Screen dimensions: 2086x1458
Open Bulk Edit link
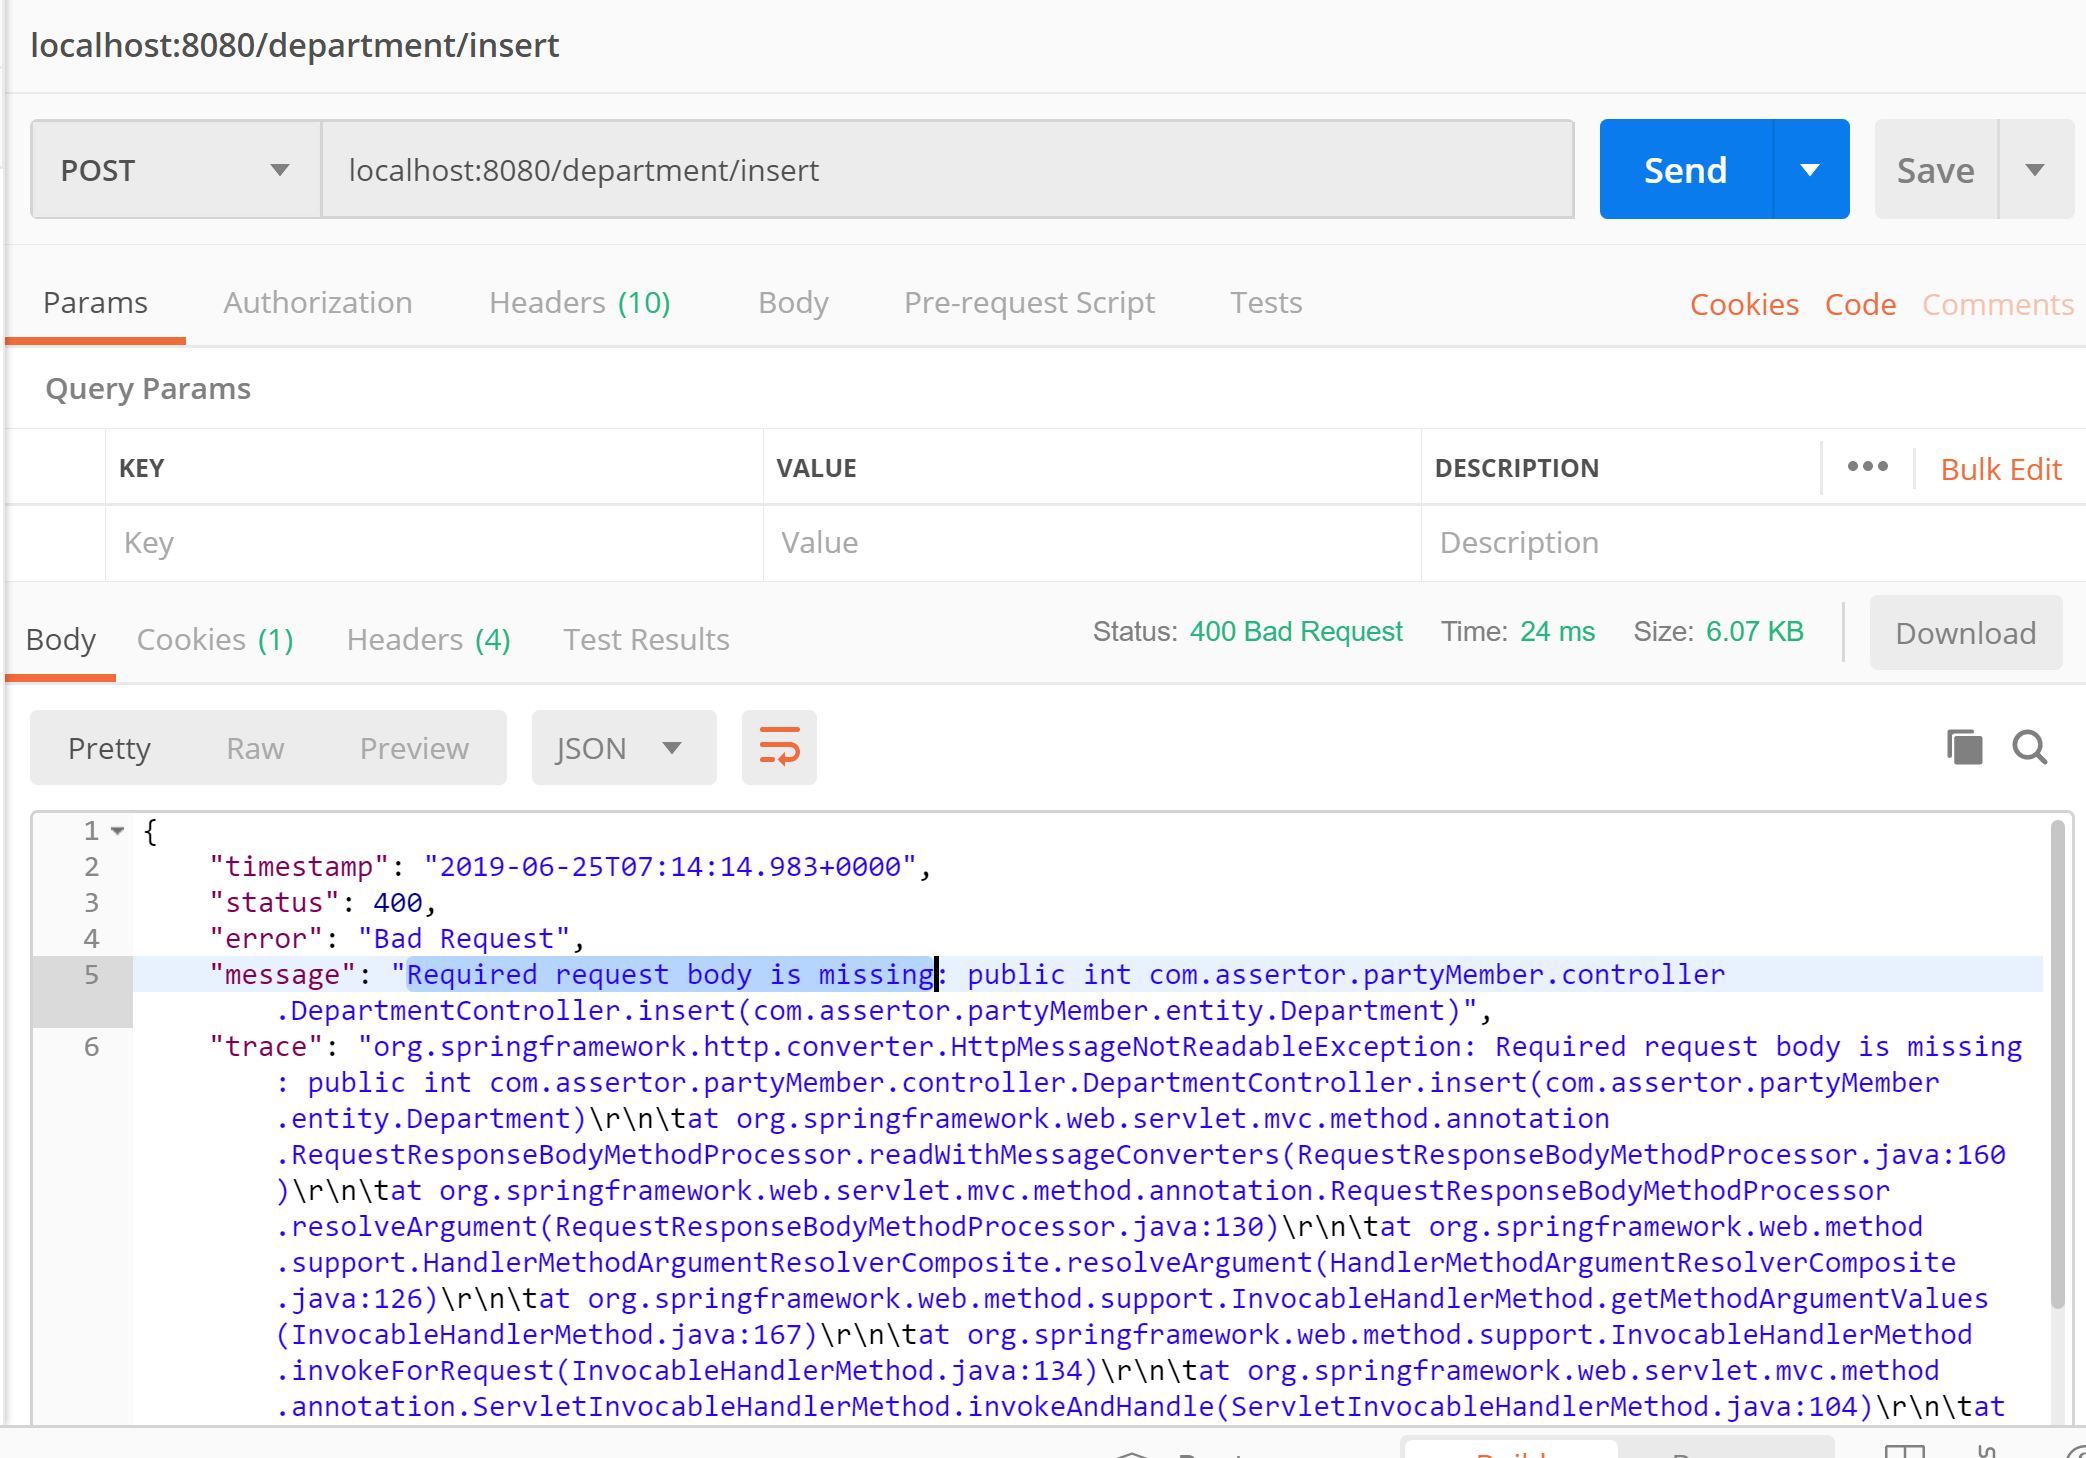click(2001, 469)
